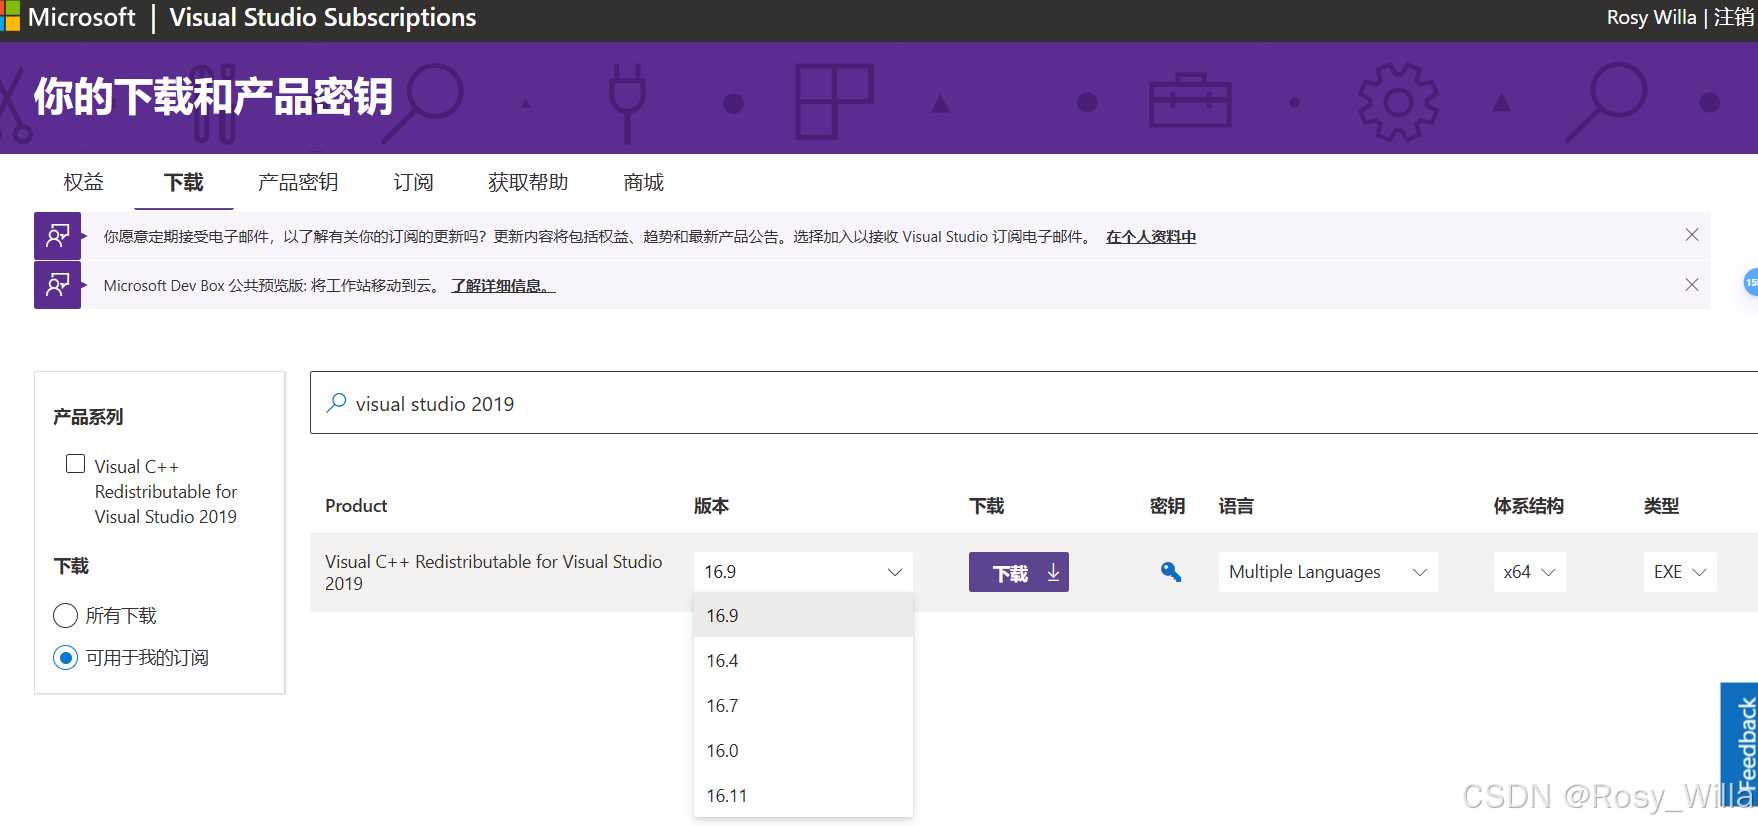
Task: Click the Product column header
Action: (x=356, y=506)
